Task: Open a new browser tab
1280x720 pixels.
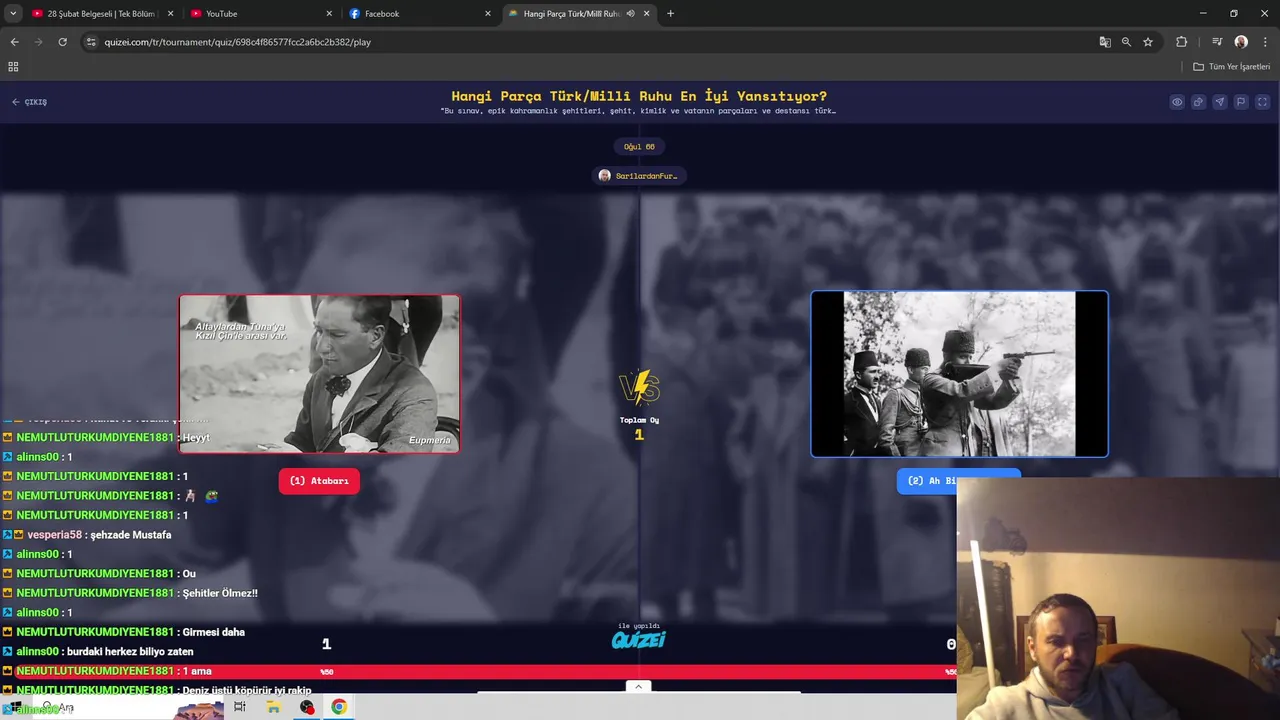Action: 670,13
